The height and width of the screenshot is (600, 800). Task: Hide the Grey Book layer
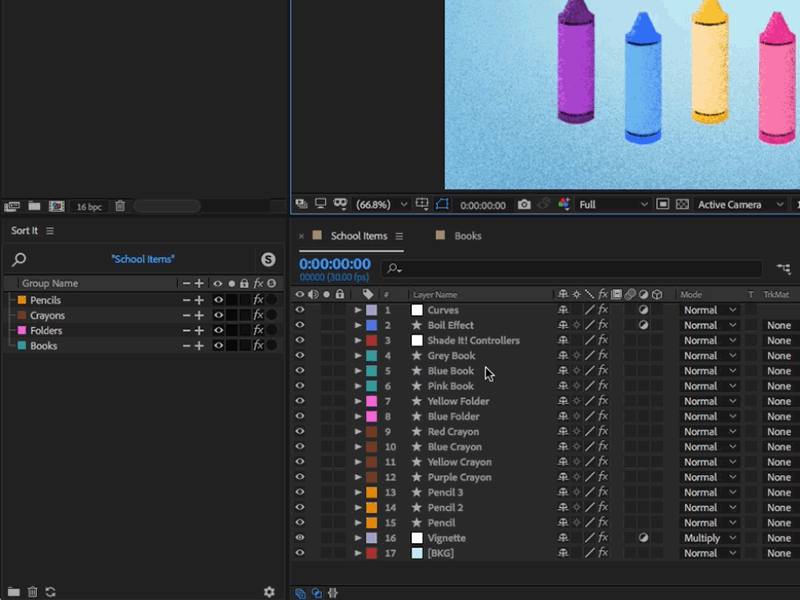coord(299,356)
